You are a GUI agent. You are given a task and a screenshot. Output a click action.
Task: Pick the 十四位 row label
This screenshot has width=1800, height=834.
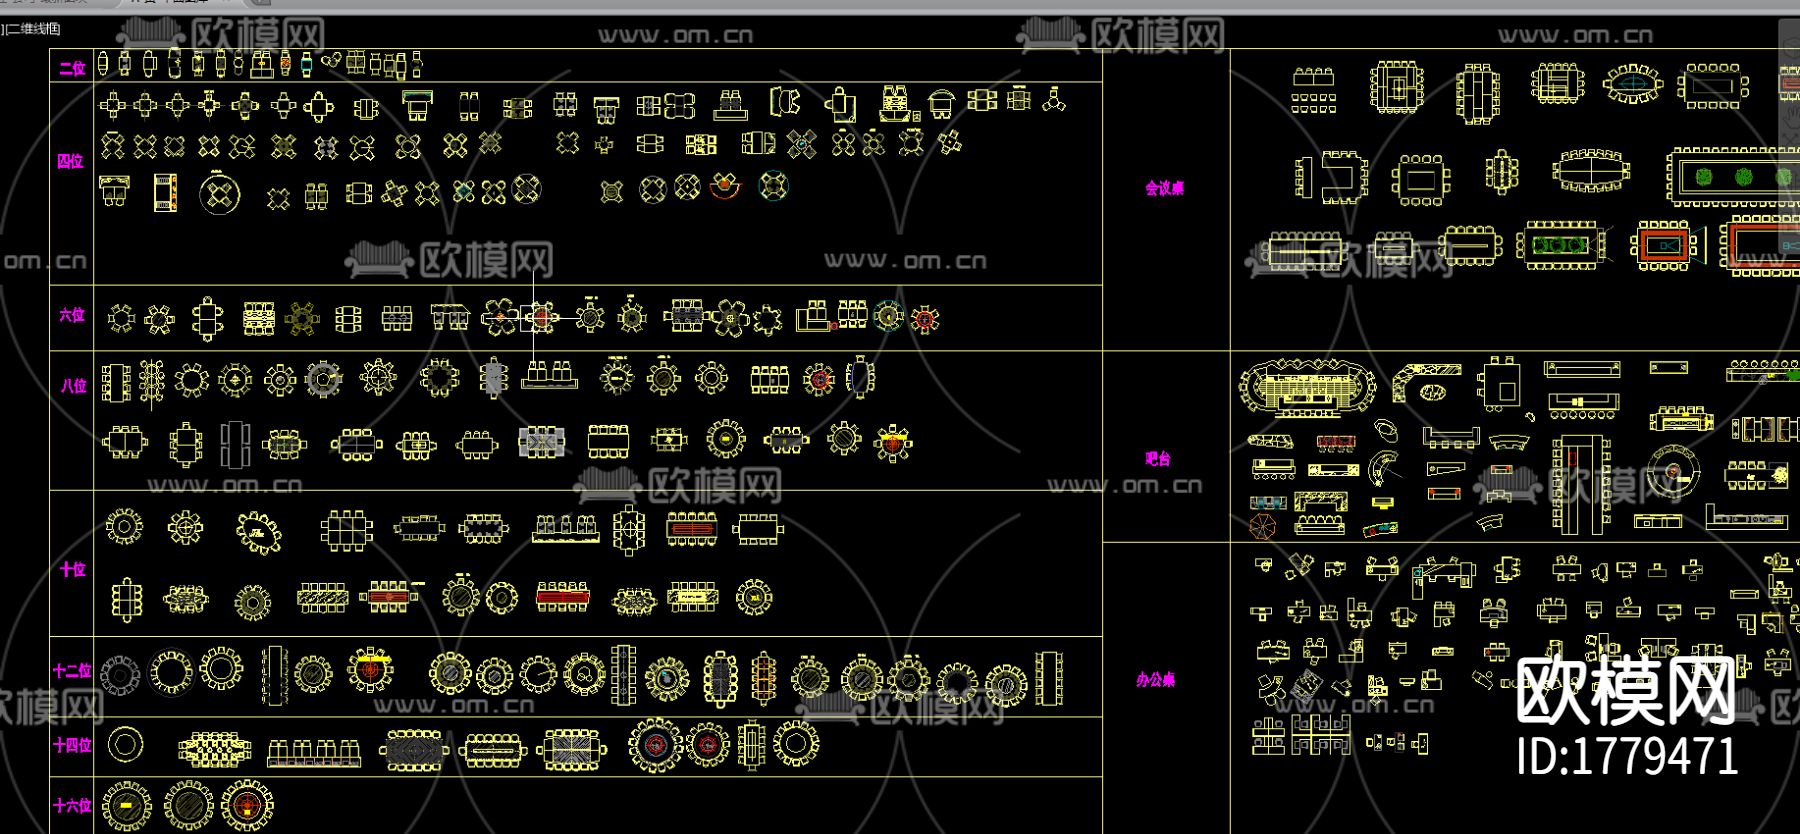pos(72,745)
